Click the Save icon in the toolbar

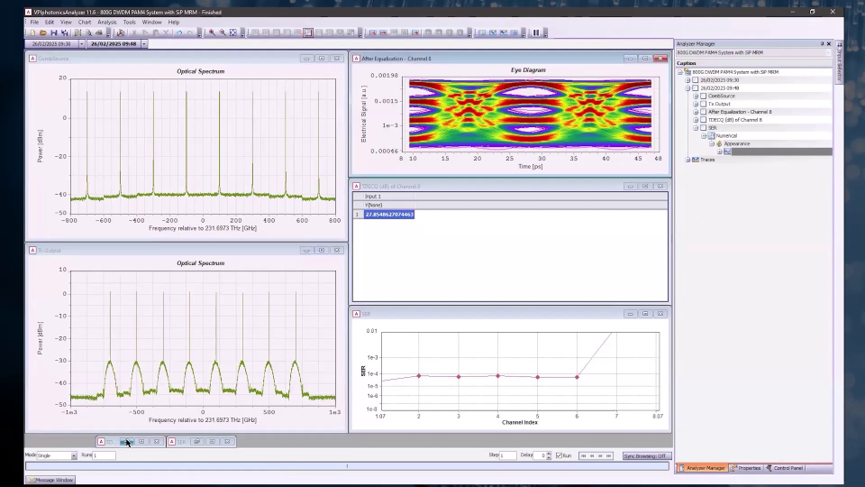(53, 32)
